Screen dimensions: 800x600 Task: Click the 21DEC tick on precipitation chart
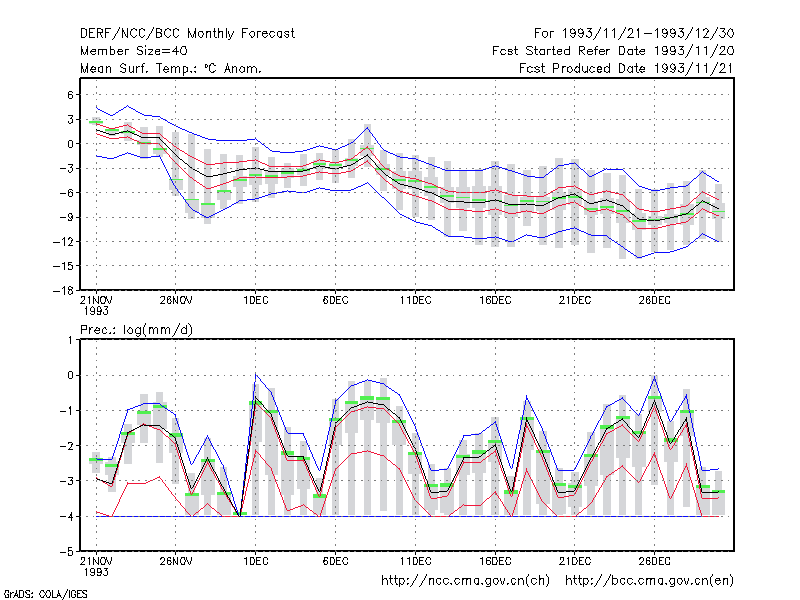[x=575, y=561]
